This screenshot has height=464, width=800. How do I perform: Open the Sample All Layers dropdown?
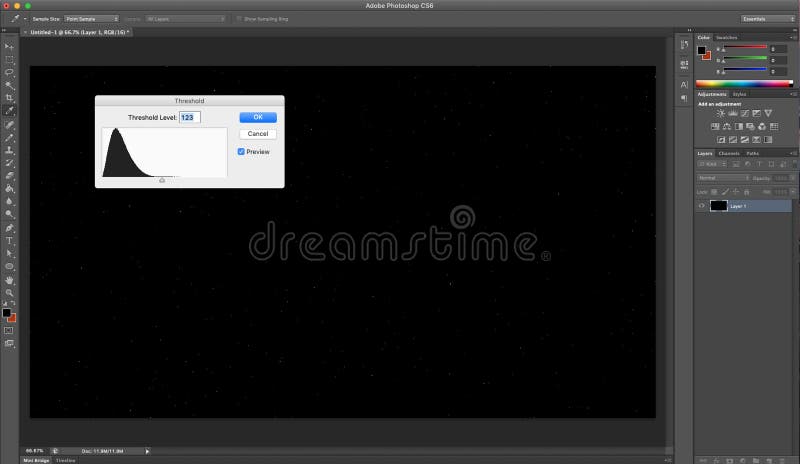point(185,19)
